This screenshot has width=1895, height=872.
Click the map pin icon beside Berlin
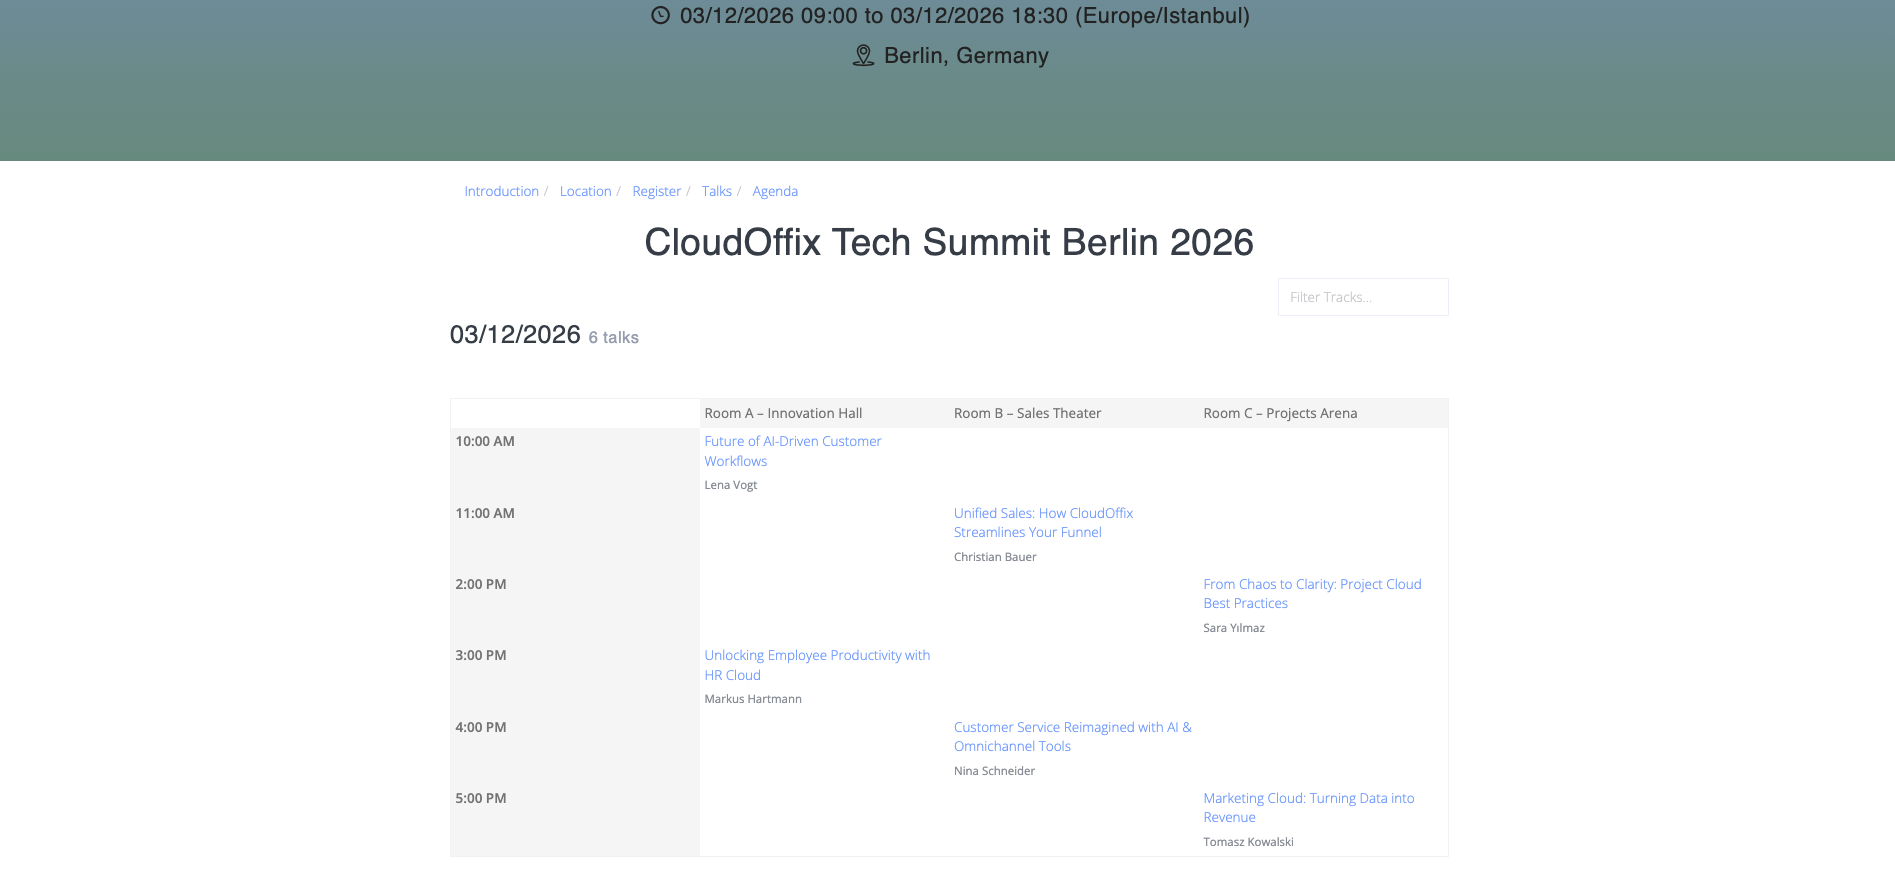pos(863,55)
